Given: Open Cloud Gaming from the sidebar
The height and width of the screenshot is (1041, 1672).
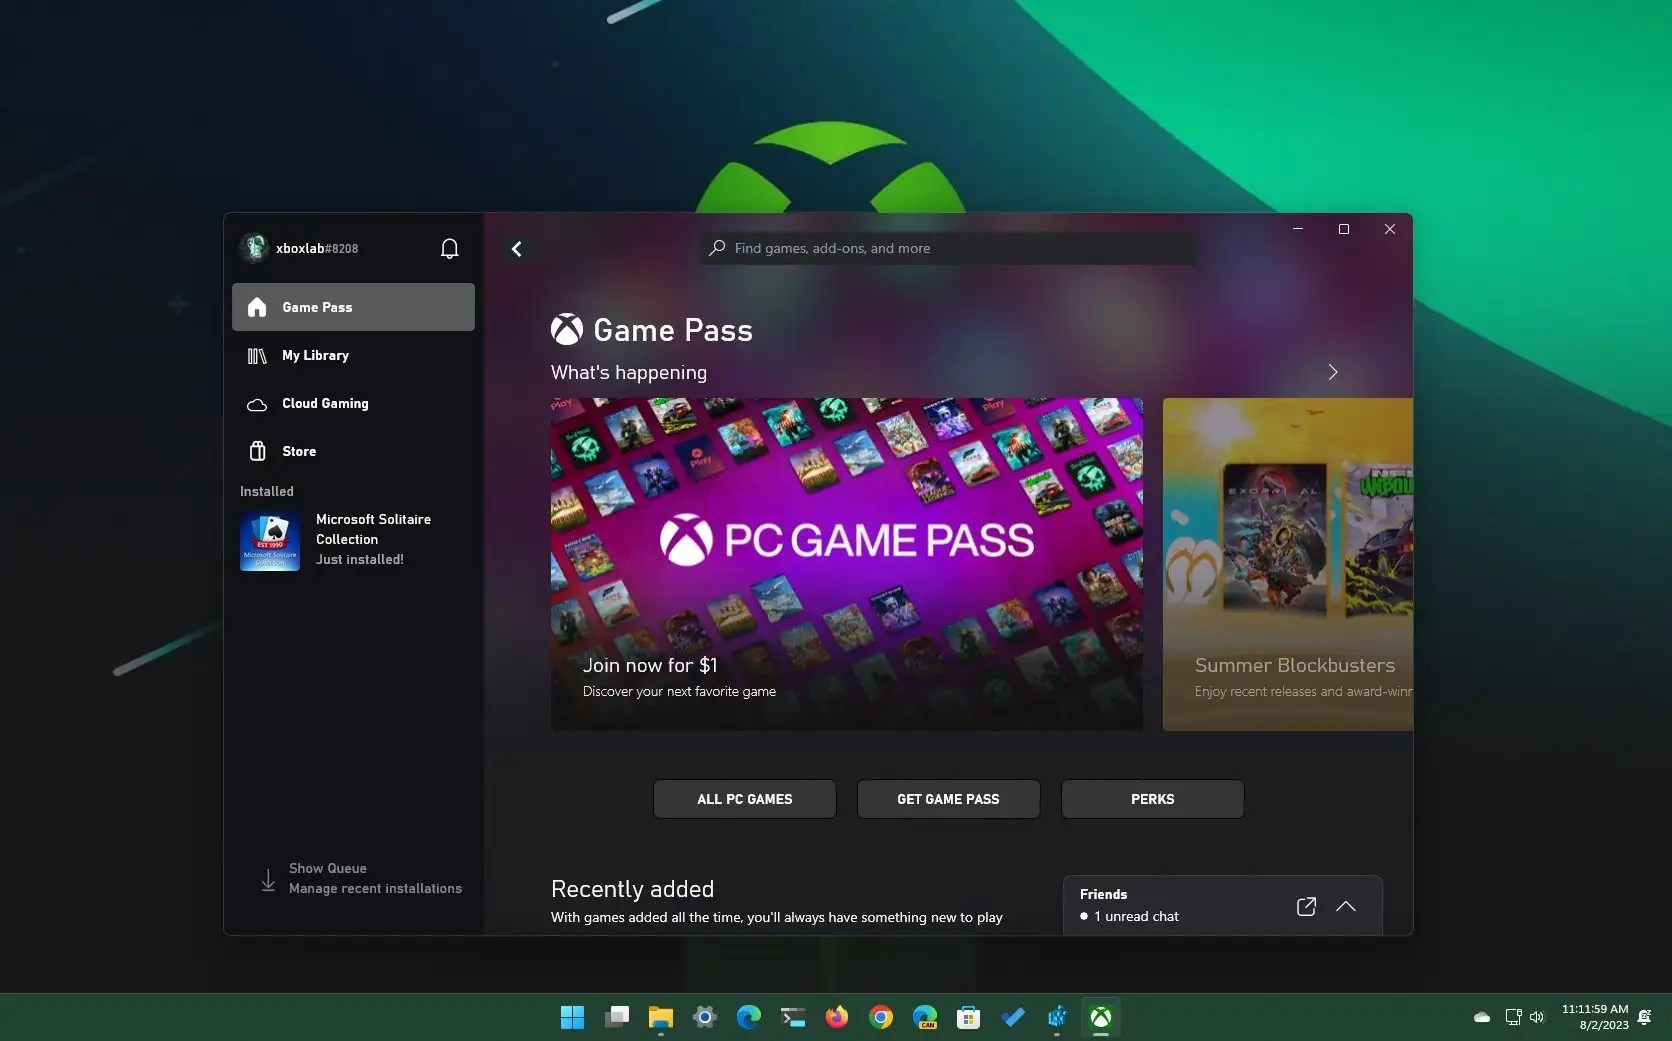Looking at the screenshot, I should [257, 404].
